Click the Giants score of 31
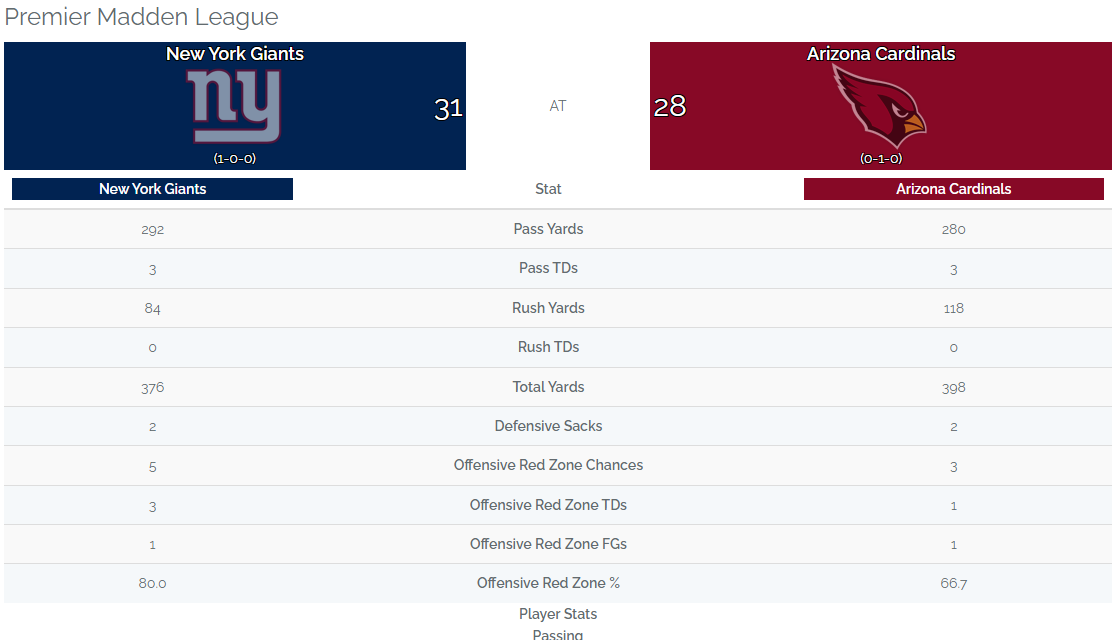The width and height of the screenshot is (1118, 640). 448,108
